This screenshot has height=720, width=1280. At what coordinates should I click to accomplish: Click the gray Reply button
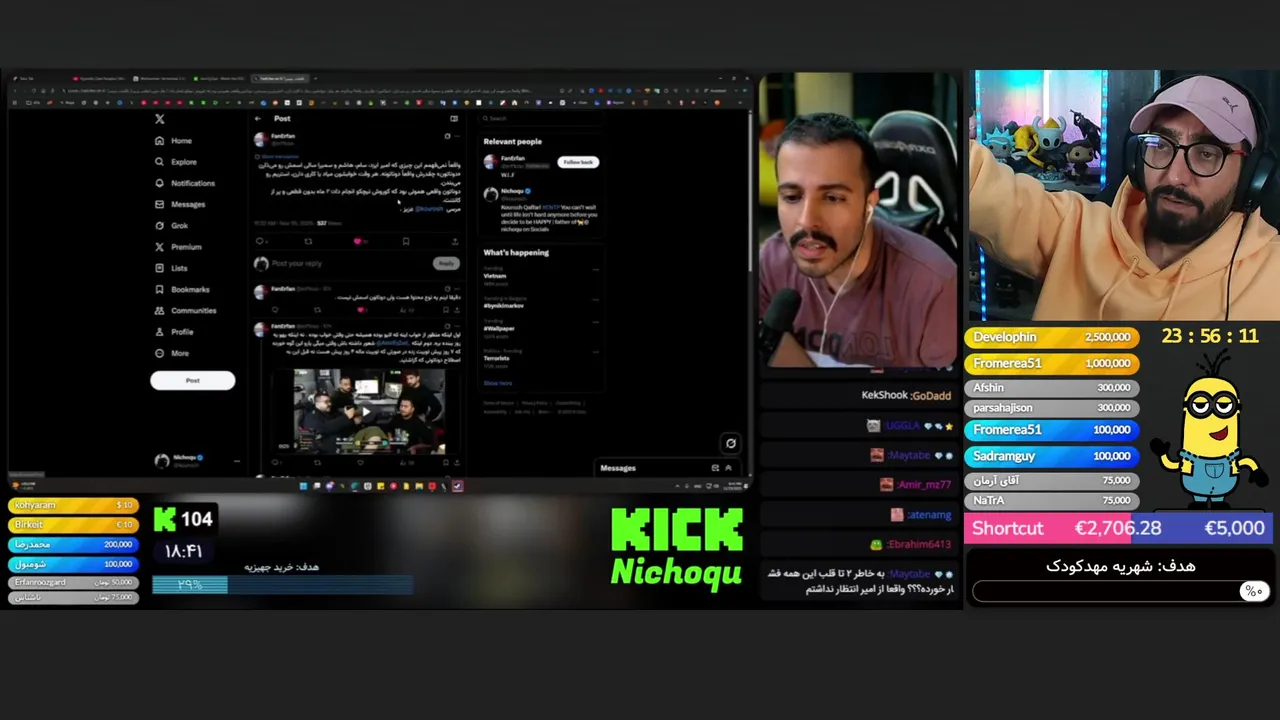(446, 263)
